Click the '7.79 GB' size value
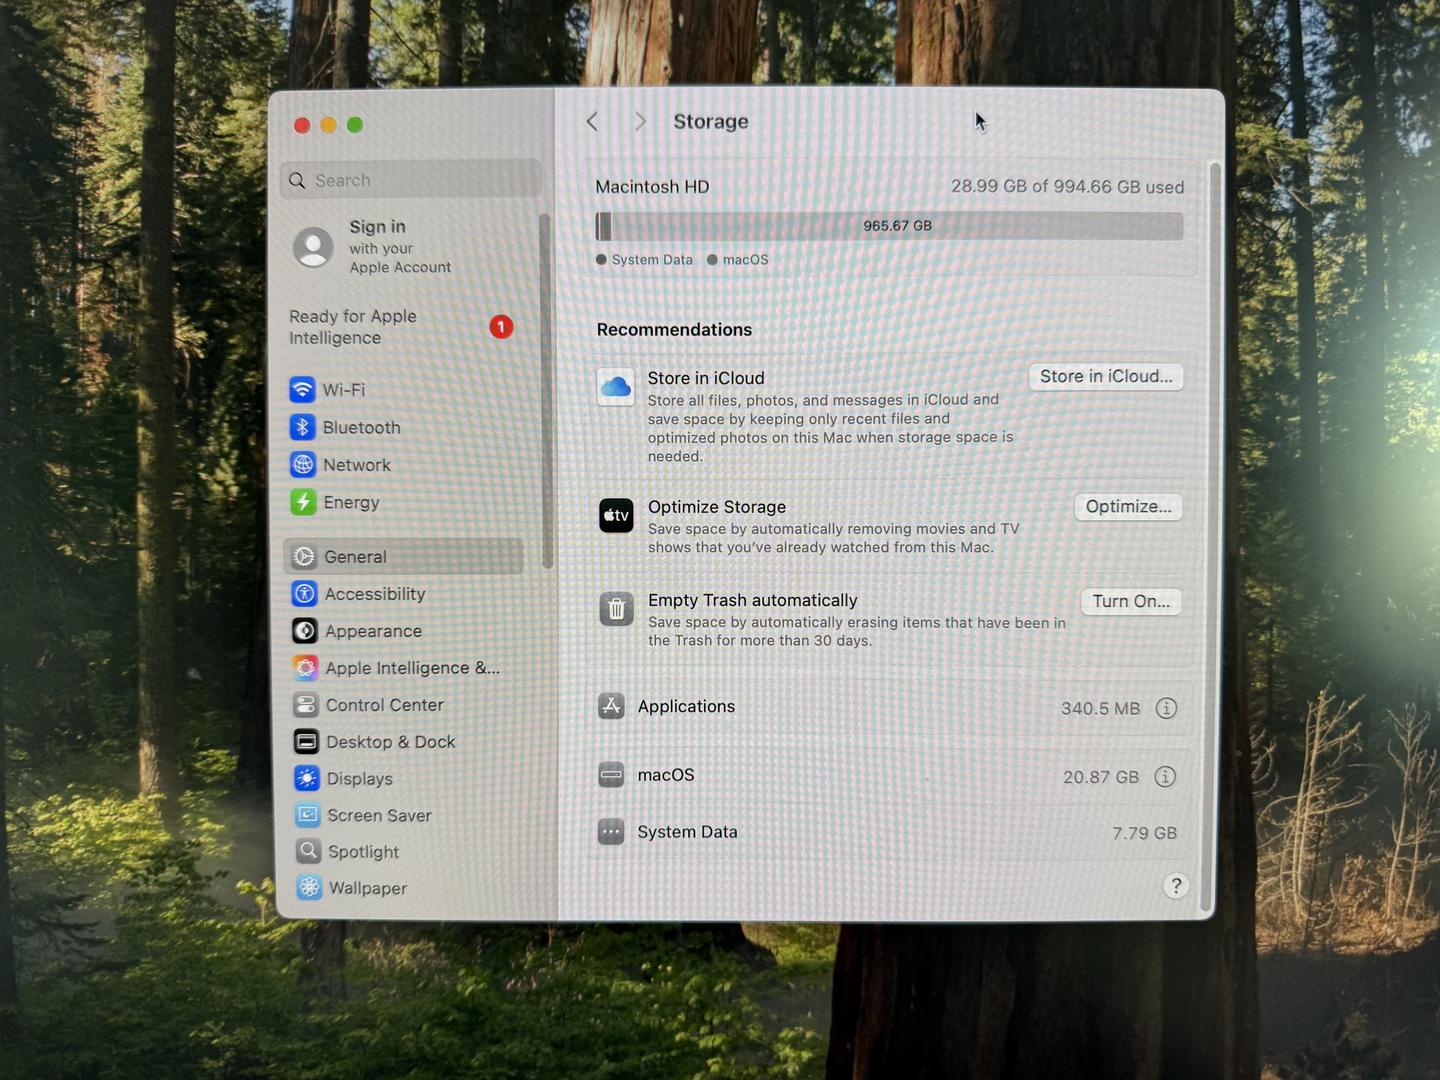 point(1145,833)
